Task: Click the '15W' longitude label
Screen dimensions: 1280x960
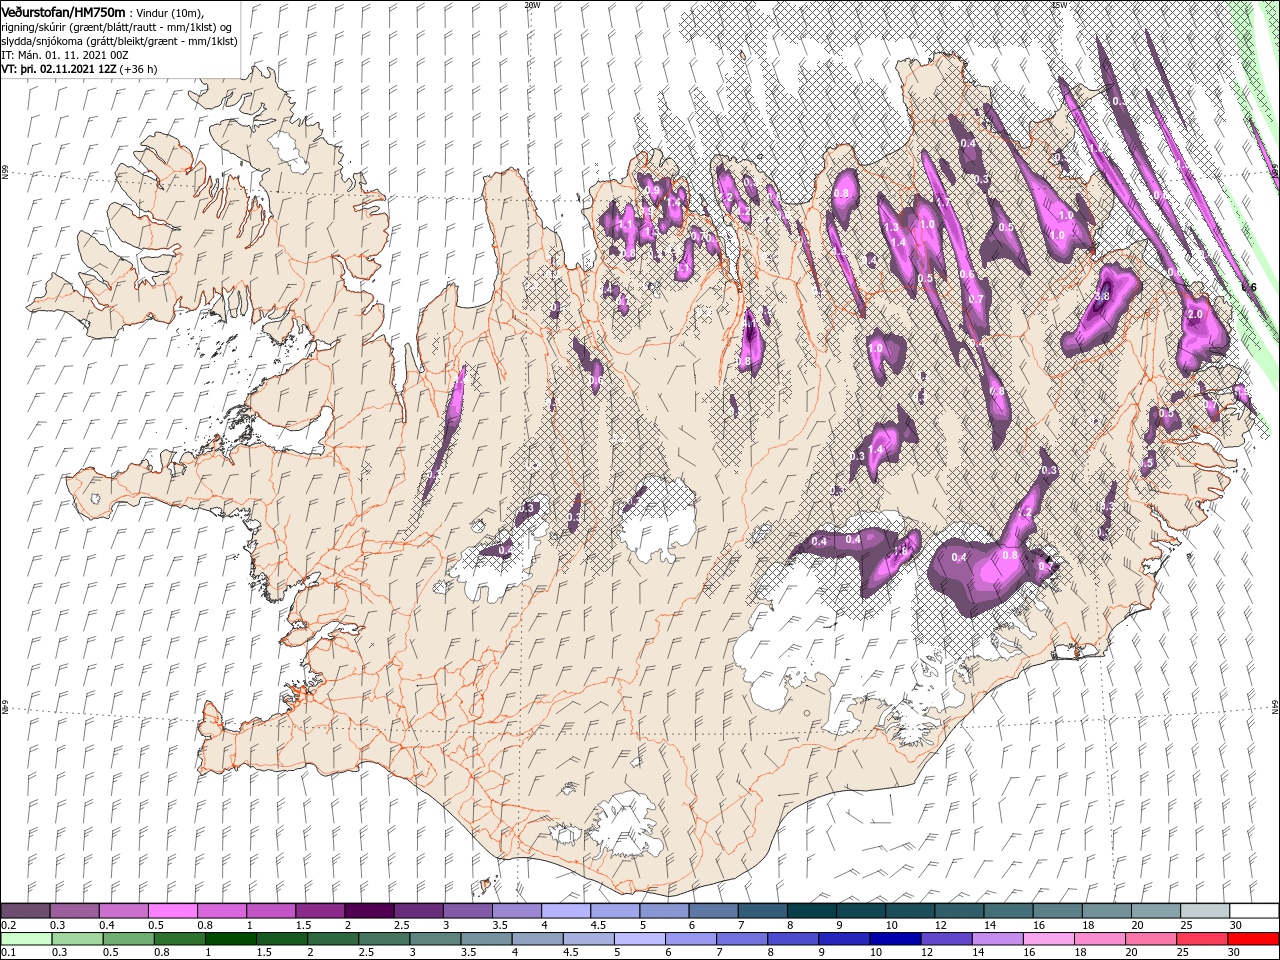Action: (1059, 5)
